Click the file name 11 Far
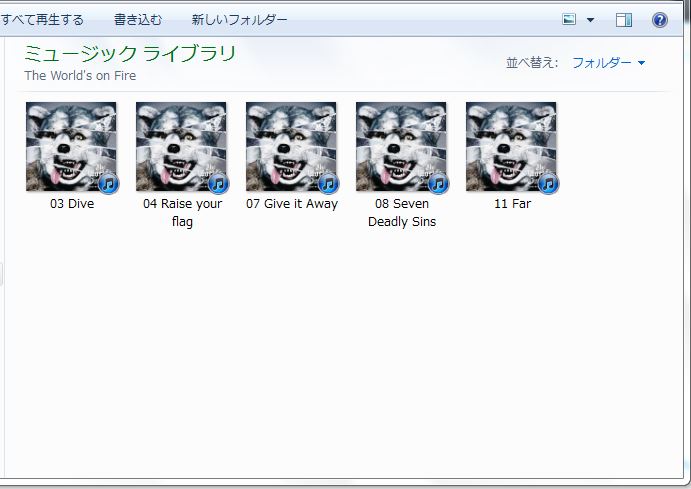 [x=513, y=204]
